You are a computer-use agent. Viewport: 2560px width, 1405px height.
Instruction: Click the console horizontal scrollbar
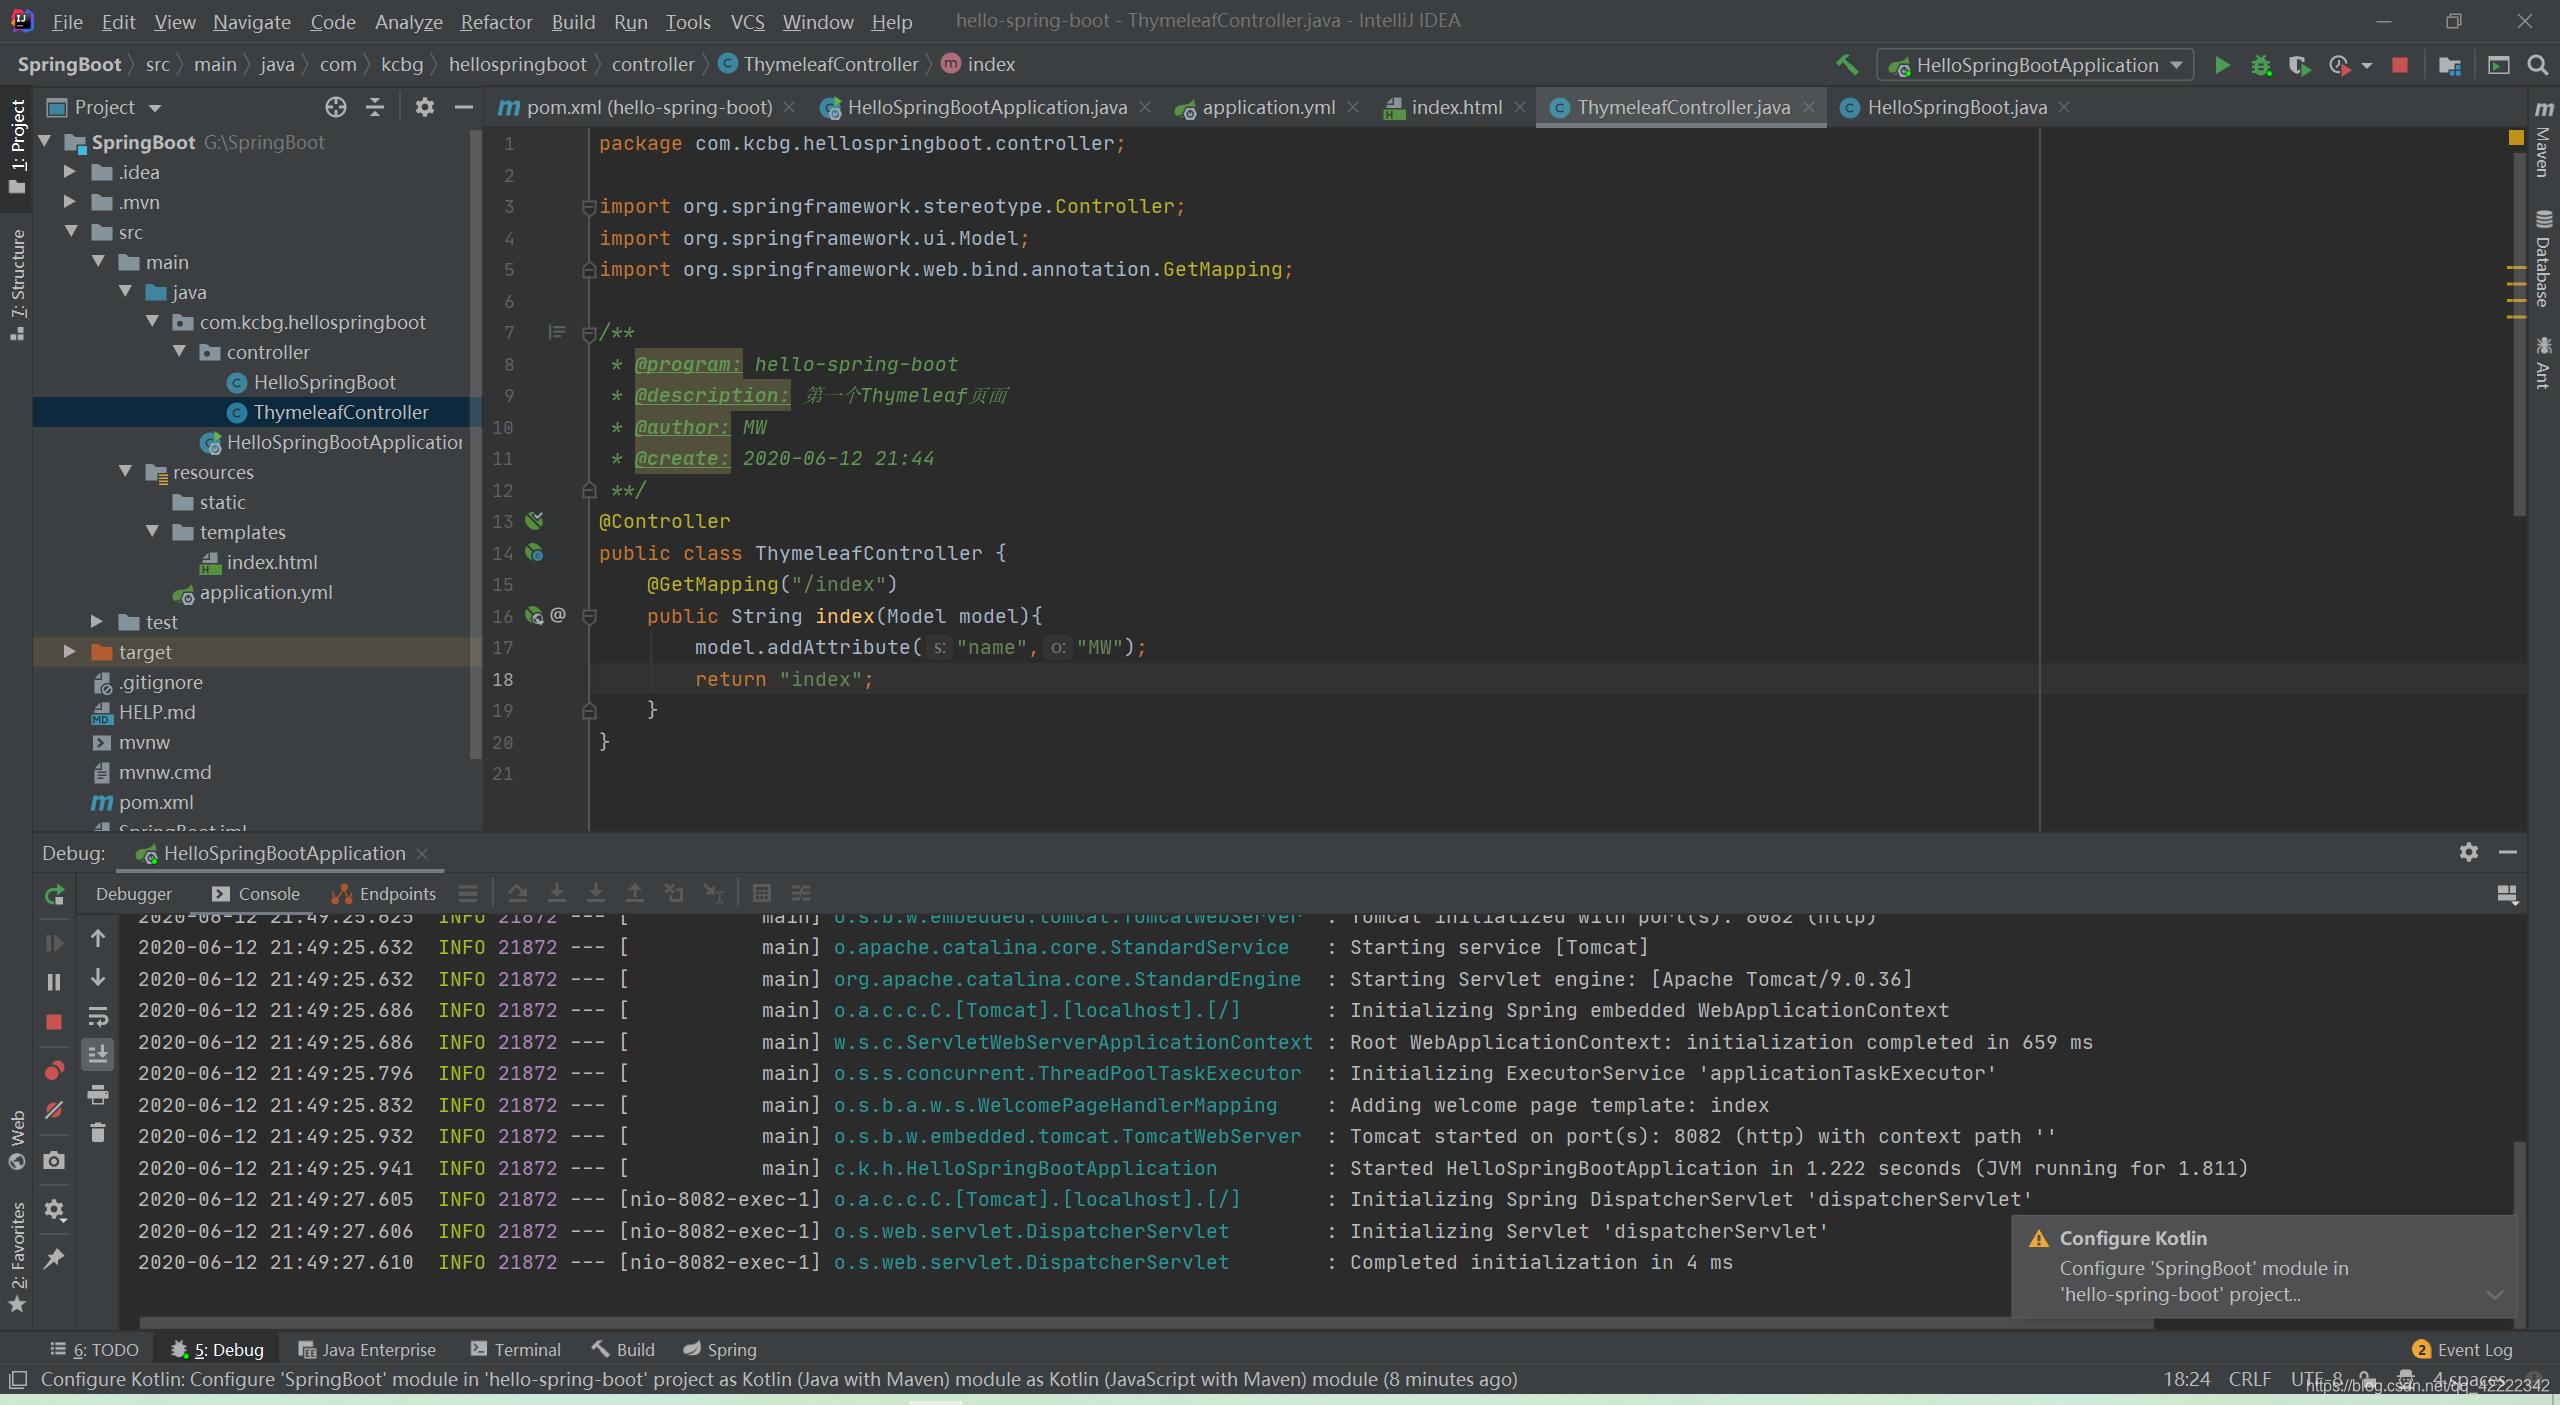[1145, 1323]
